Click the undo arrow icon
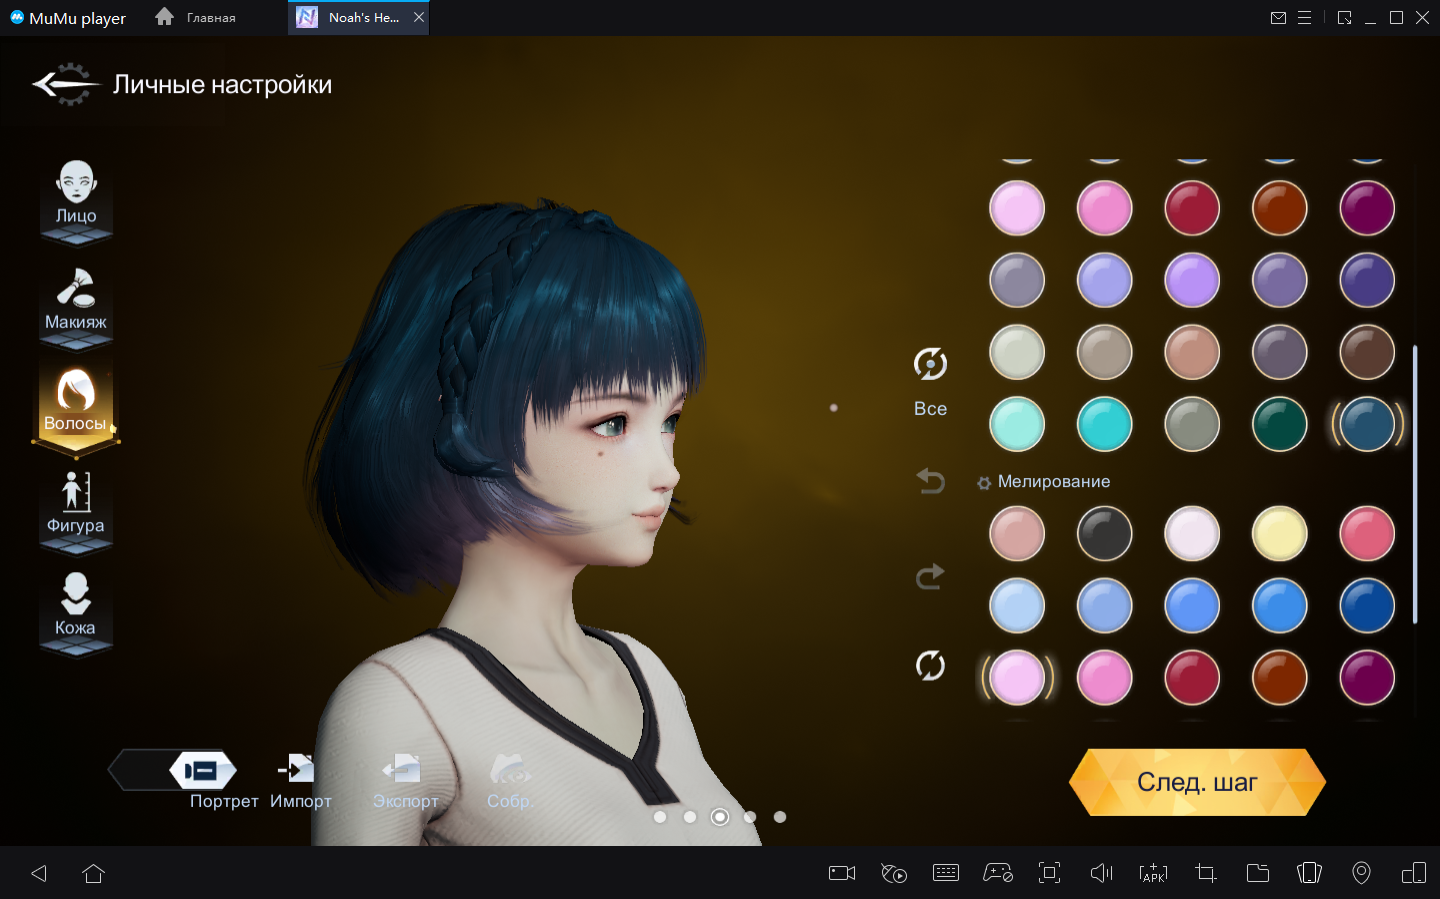 [x=930, y=482]
